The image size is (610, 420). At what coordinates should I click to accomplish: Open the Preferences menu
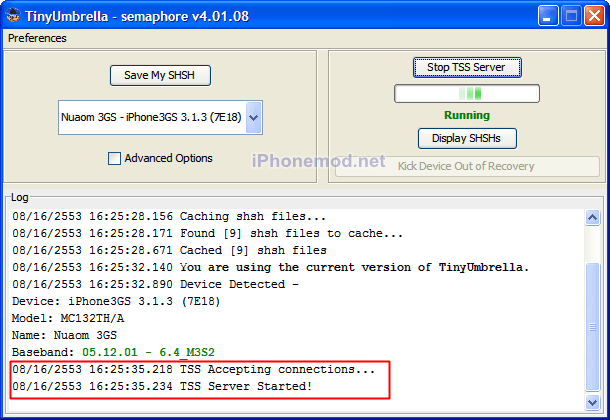pyautogui.click(x=37, y=38)
